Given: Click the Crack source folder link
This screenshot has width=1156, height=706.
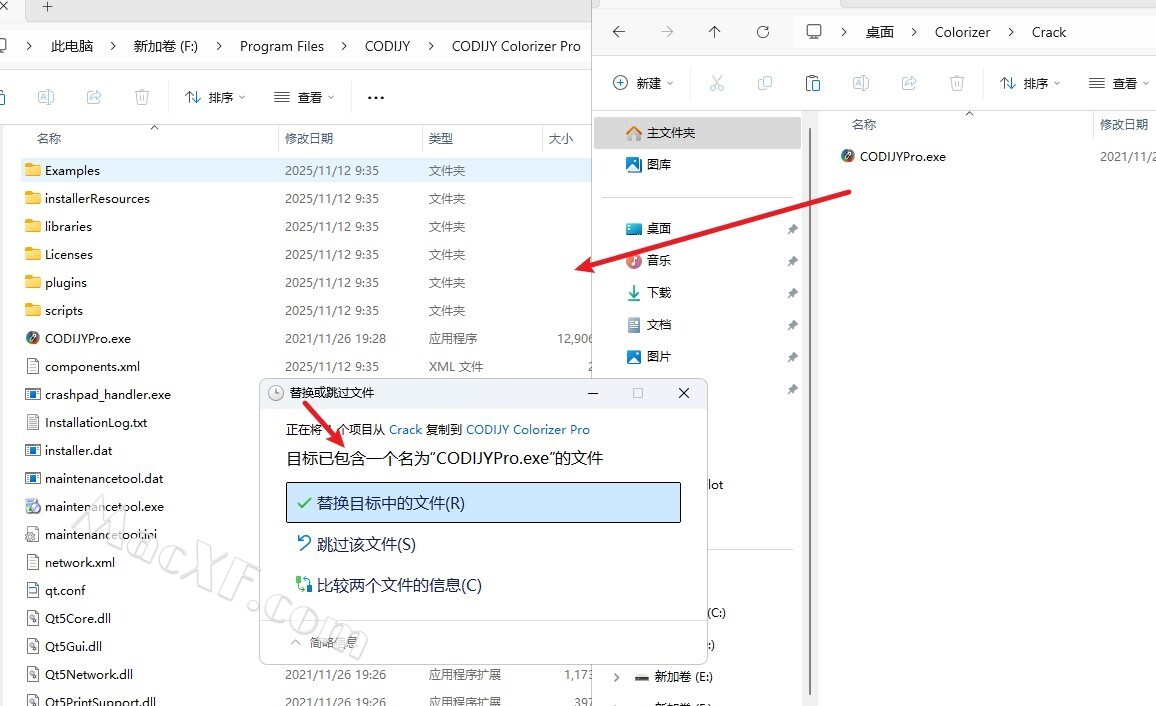Looking at the screenshot, I should (405, 429).
